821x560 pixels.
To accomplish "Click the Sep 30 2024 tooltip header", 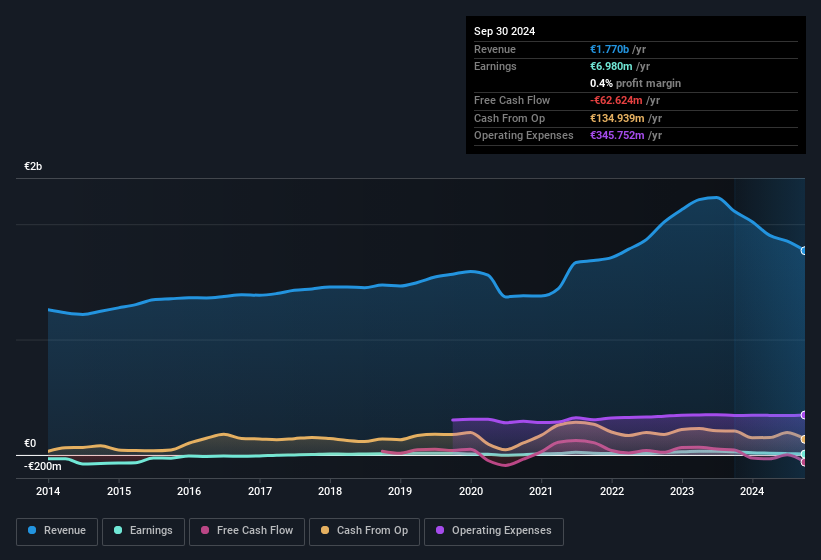I will coord(504,31).
